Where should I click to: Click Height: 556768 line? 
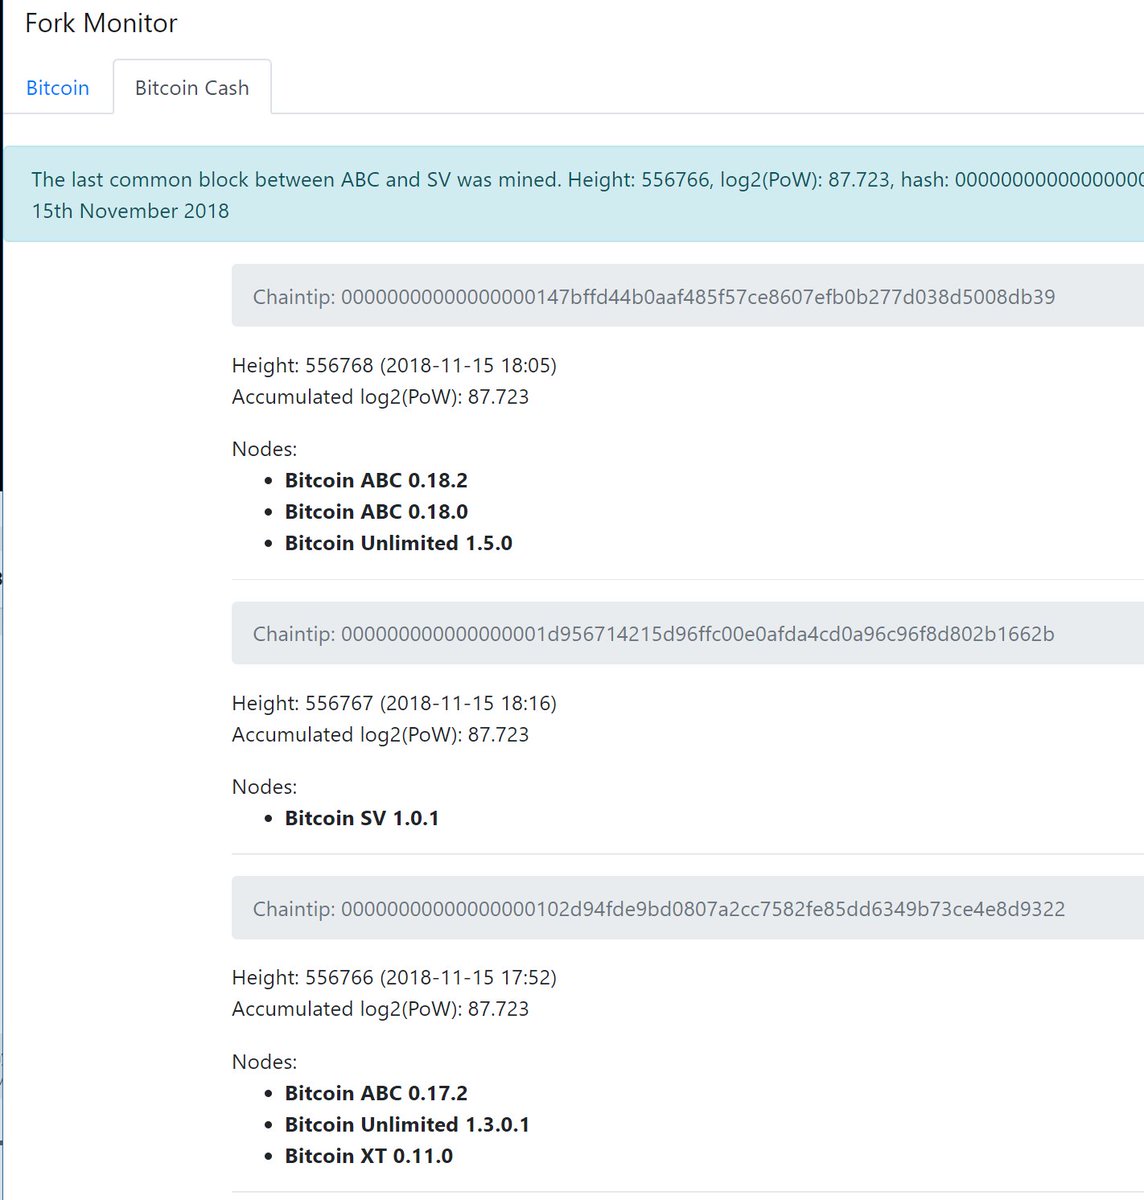(x=394, y=365)
